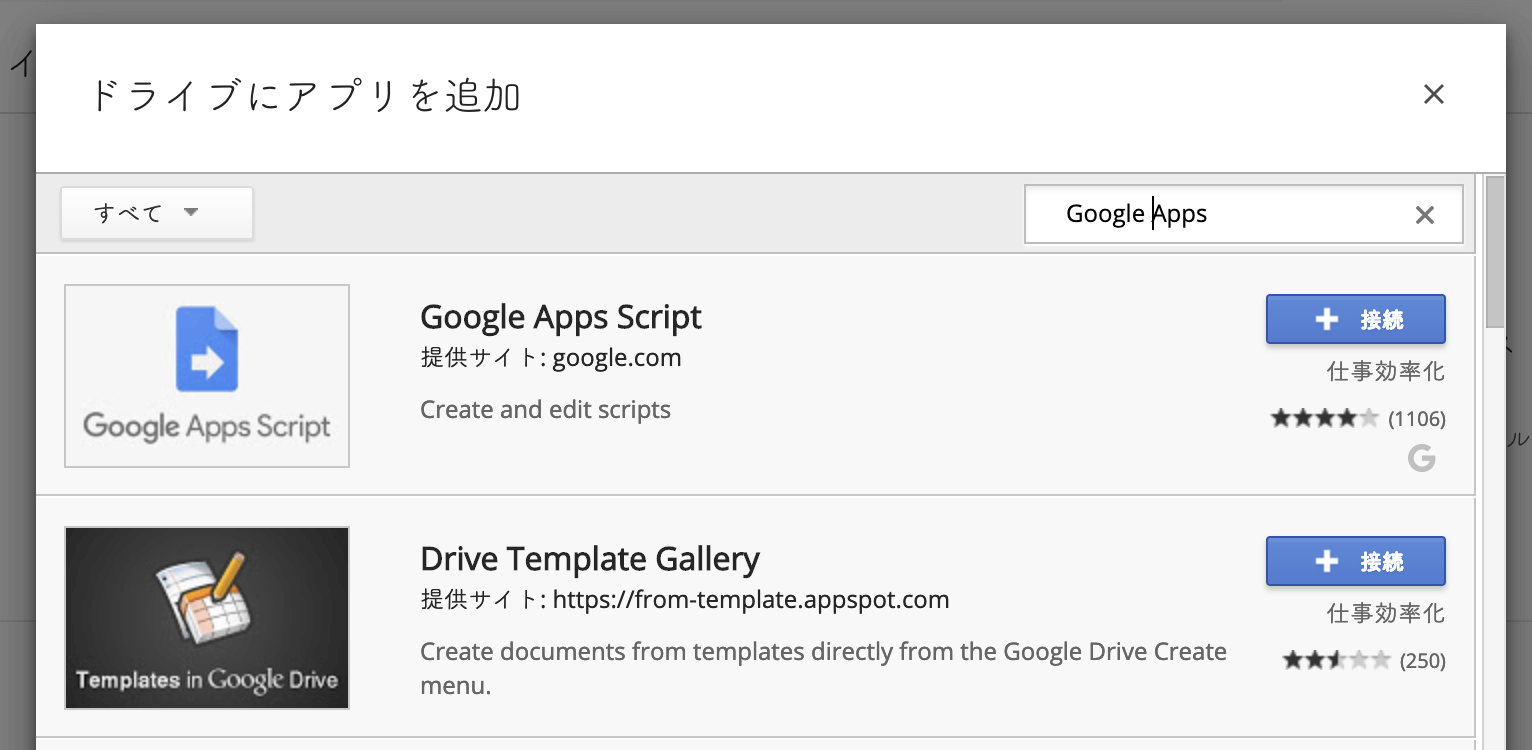Clear the search box text
Viewport: 1532px width, 750px height.
1424,215
